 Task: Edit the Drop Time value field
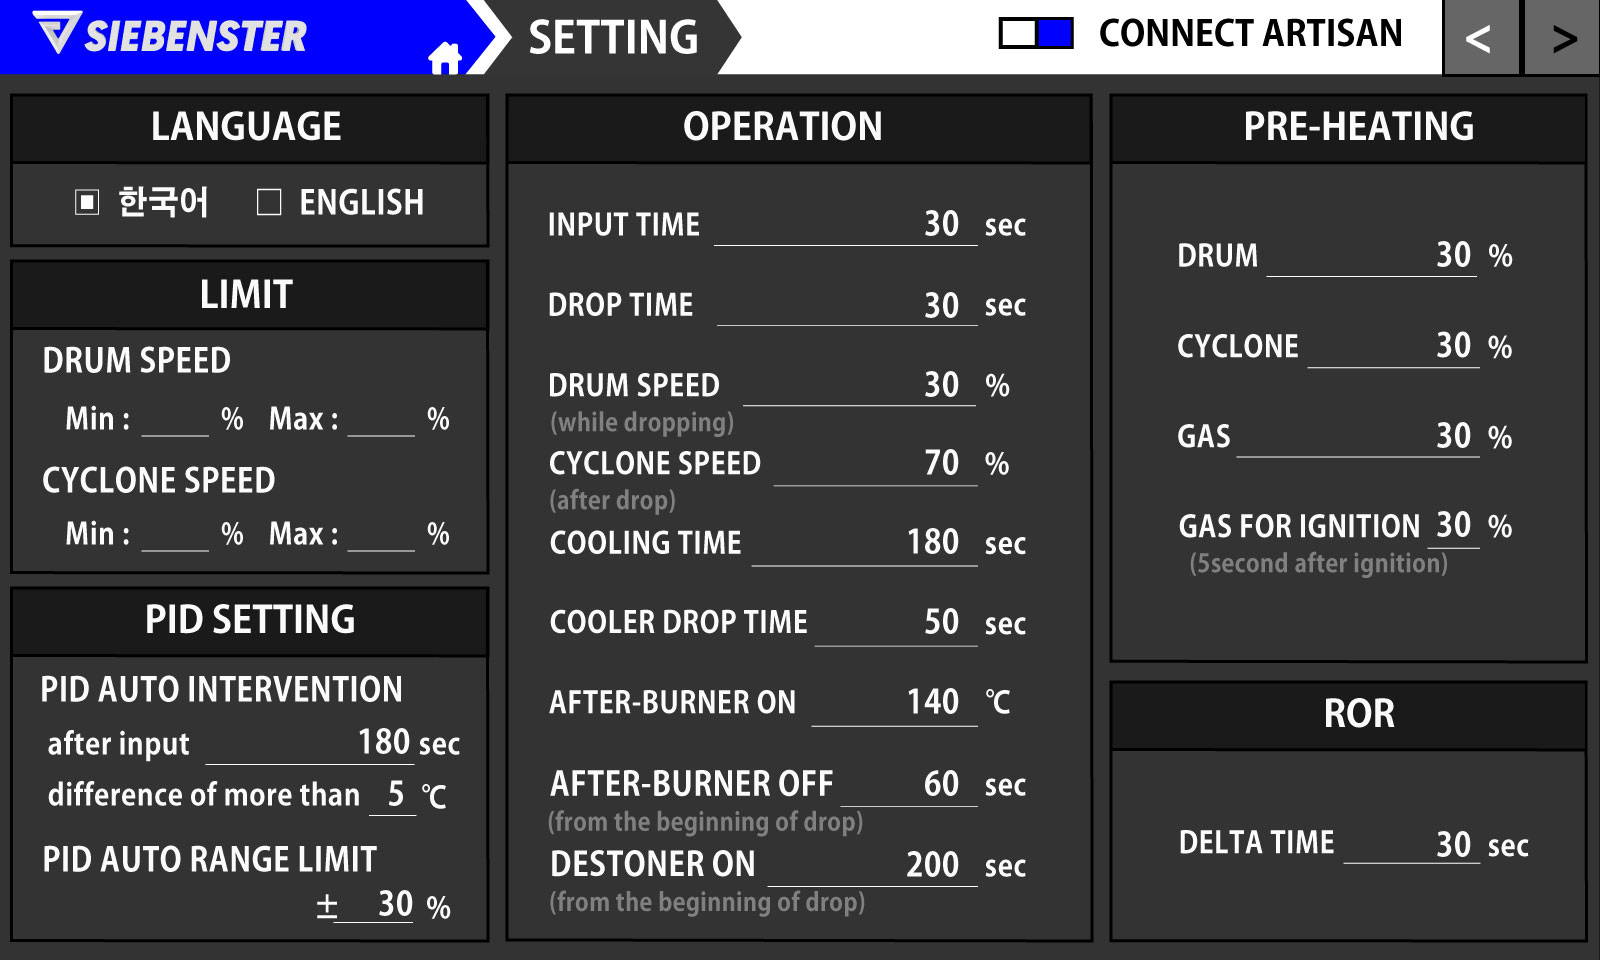tap(847, 305)
